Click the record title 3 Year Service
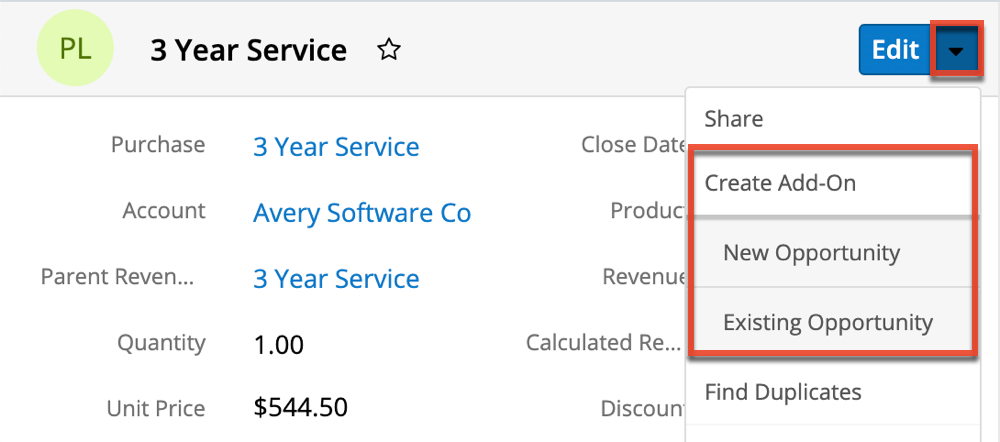The height and width of the screenshot is (442, 1000). click(248, 50)
